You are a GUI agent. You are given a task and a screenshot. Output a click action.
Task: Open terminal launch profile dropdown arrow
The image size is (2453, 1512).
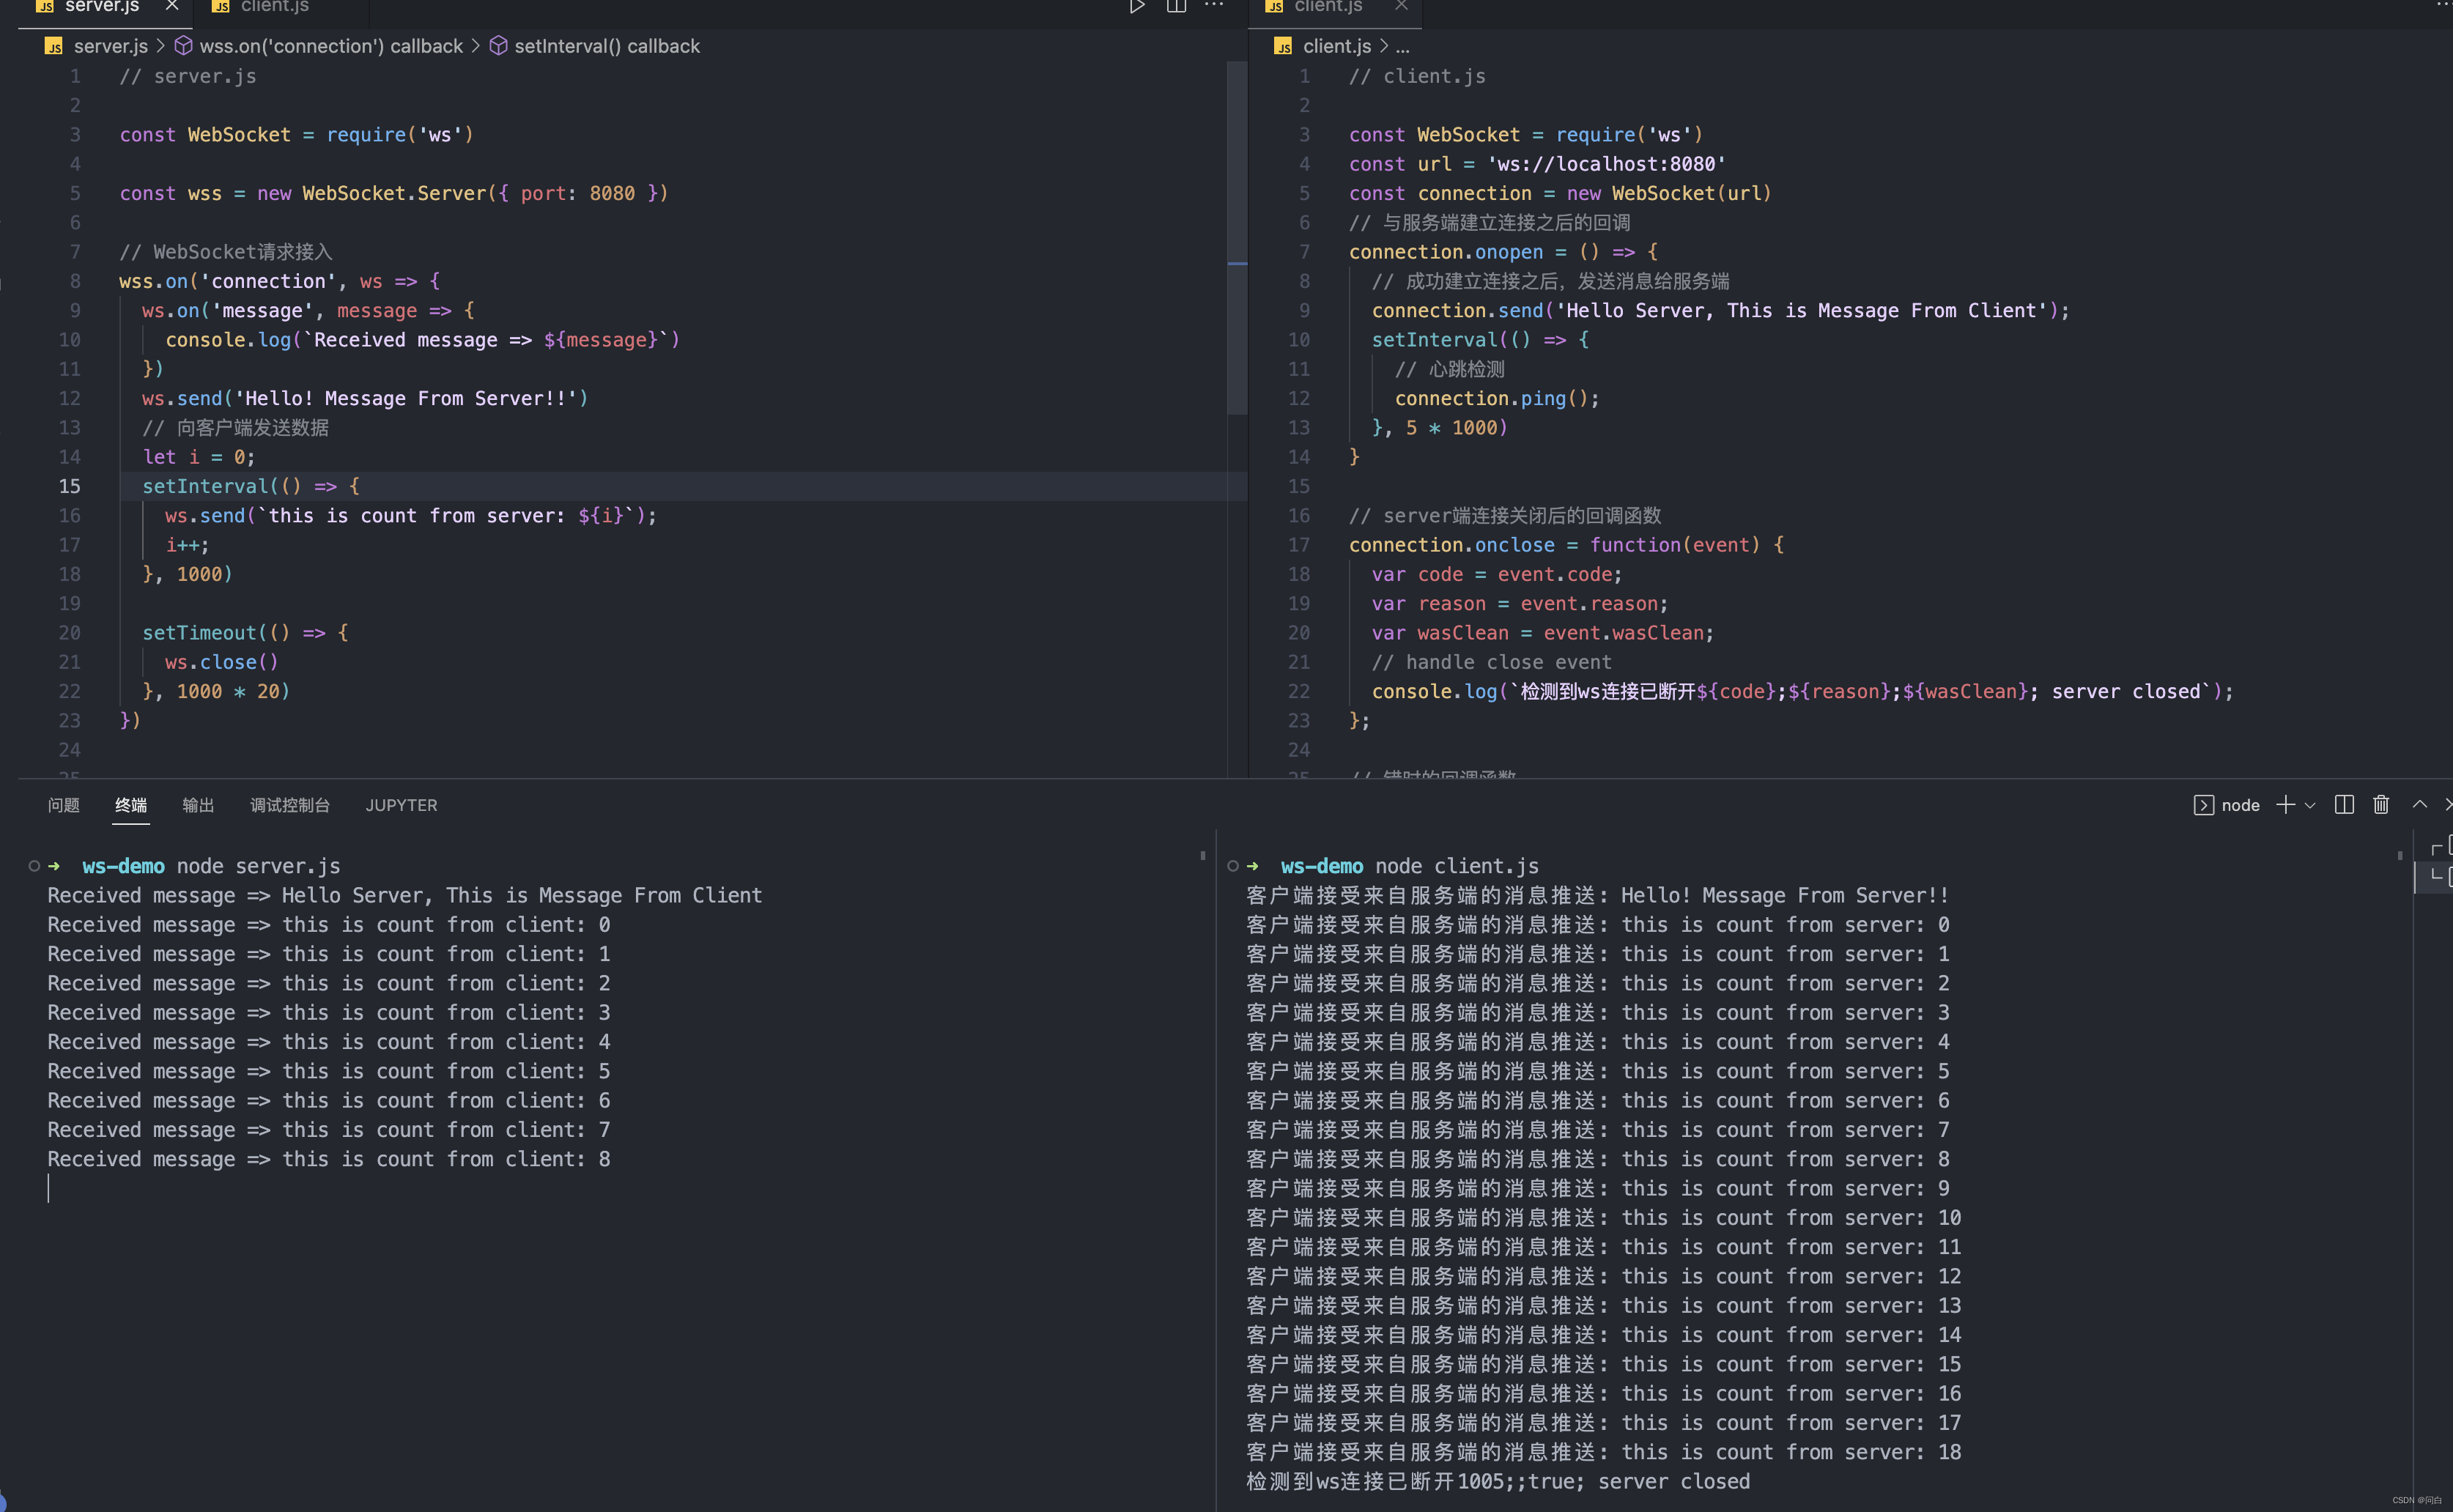[x=2309, y=806]
